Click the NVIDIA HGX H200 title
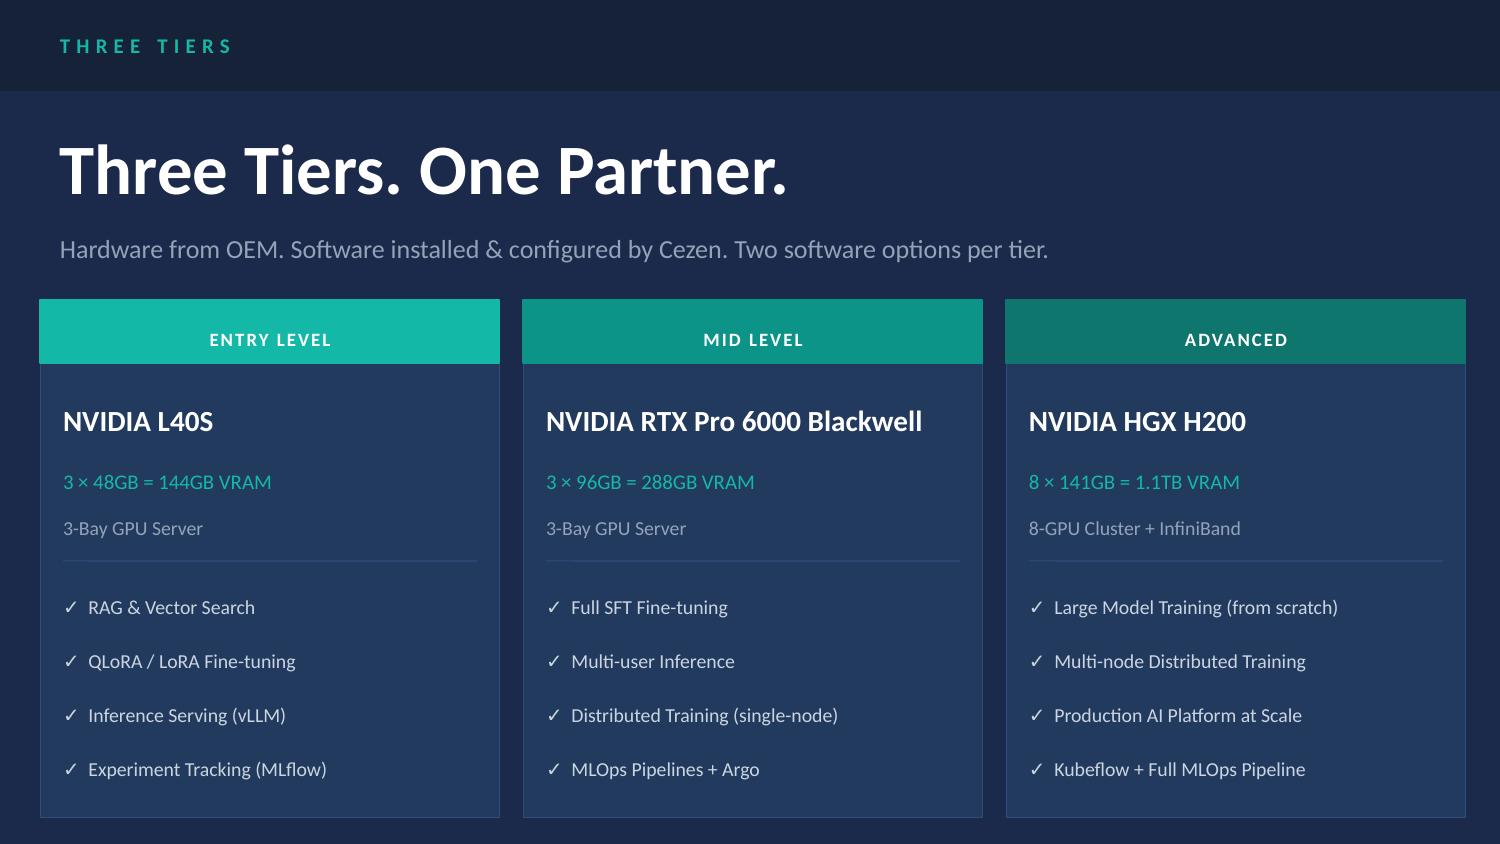 click(x=1137, y=422)
